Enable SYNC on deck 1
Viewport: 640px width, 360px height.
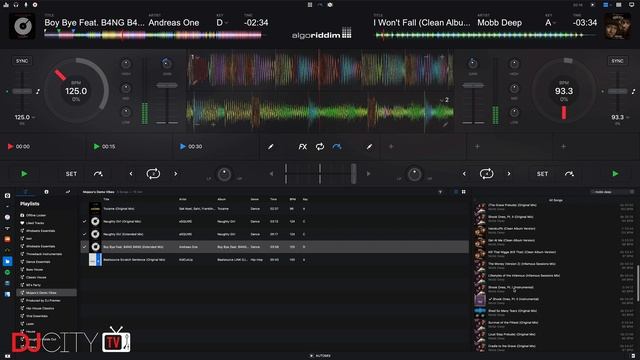point(22,61)
